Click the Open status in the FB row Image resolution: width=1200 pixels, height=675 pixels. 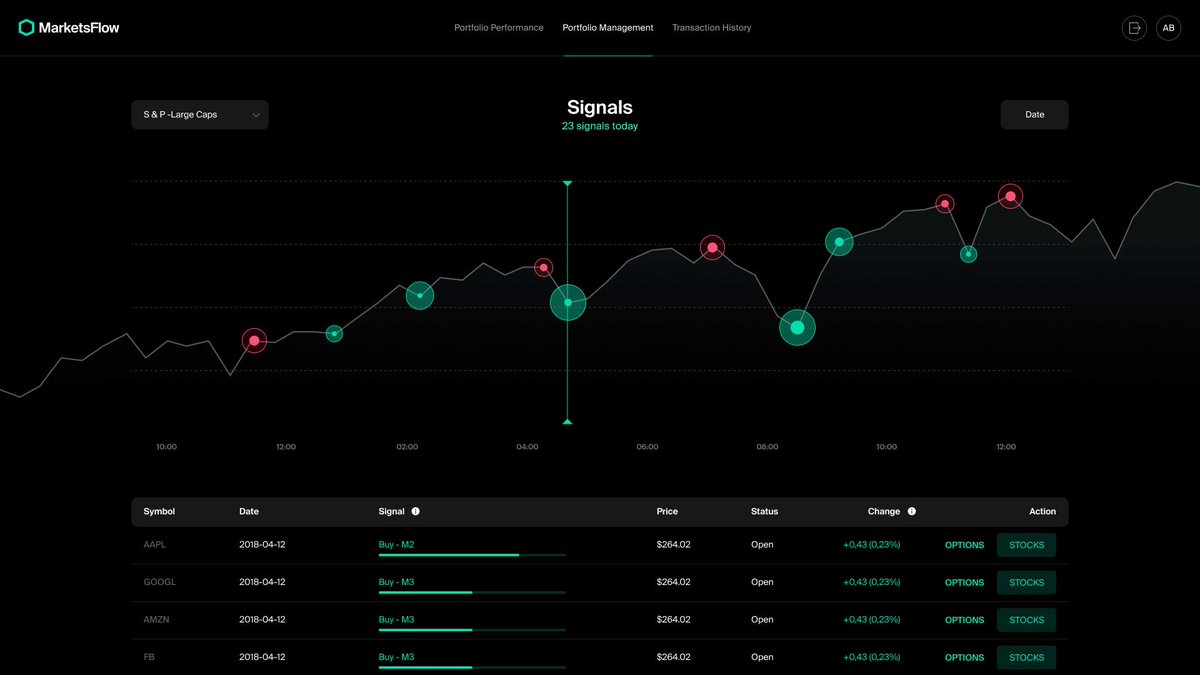point(762,658)
